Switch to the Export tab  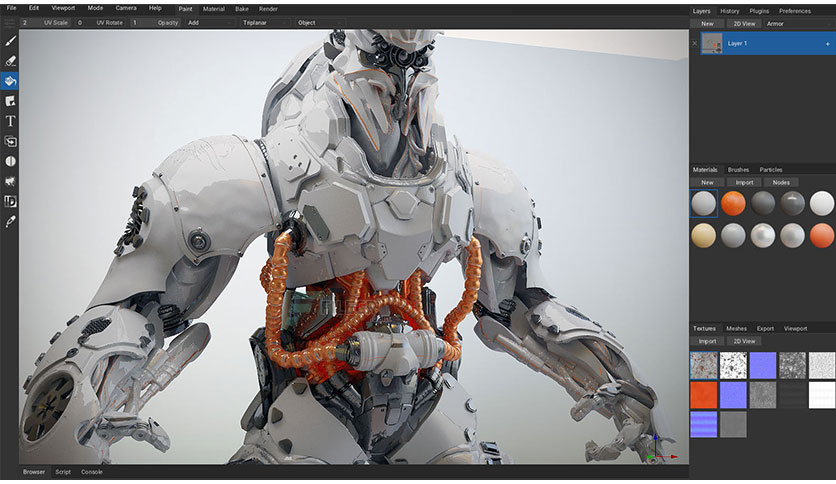click(765, 328)
